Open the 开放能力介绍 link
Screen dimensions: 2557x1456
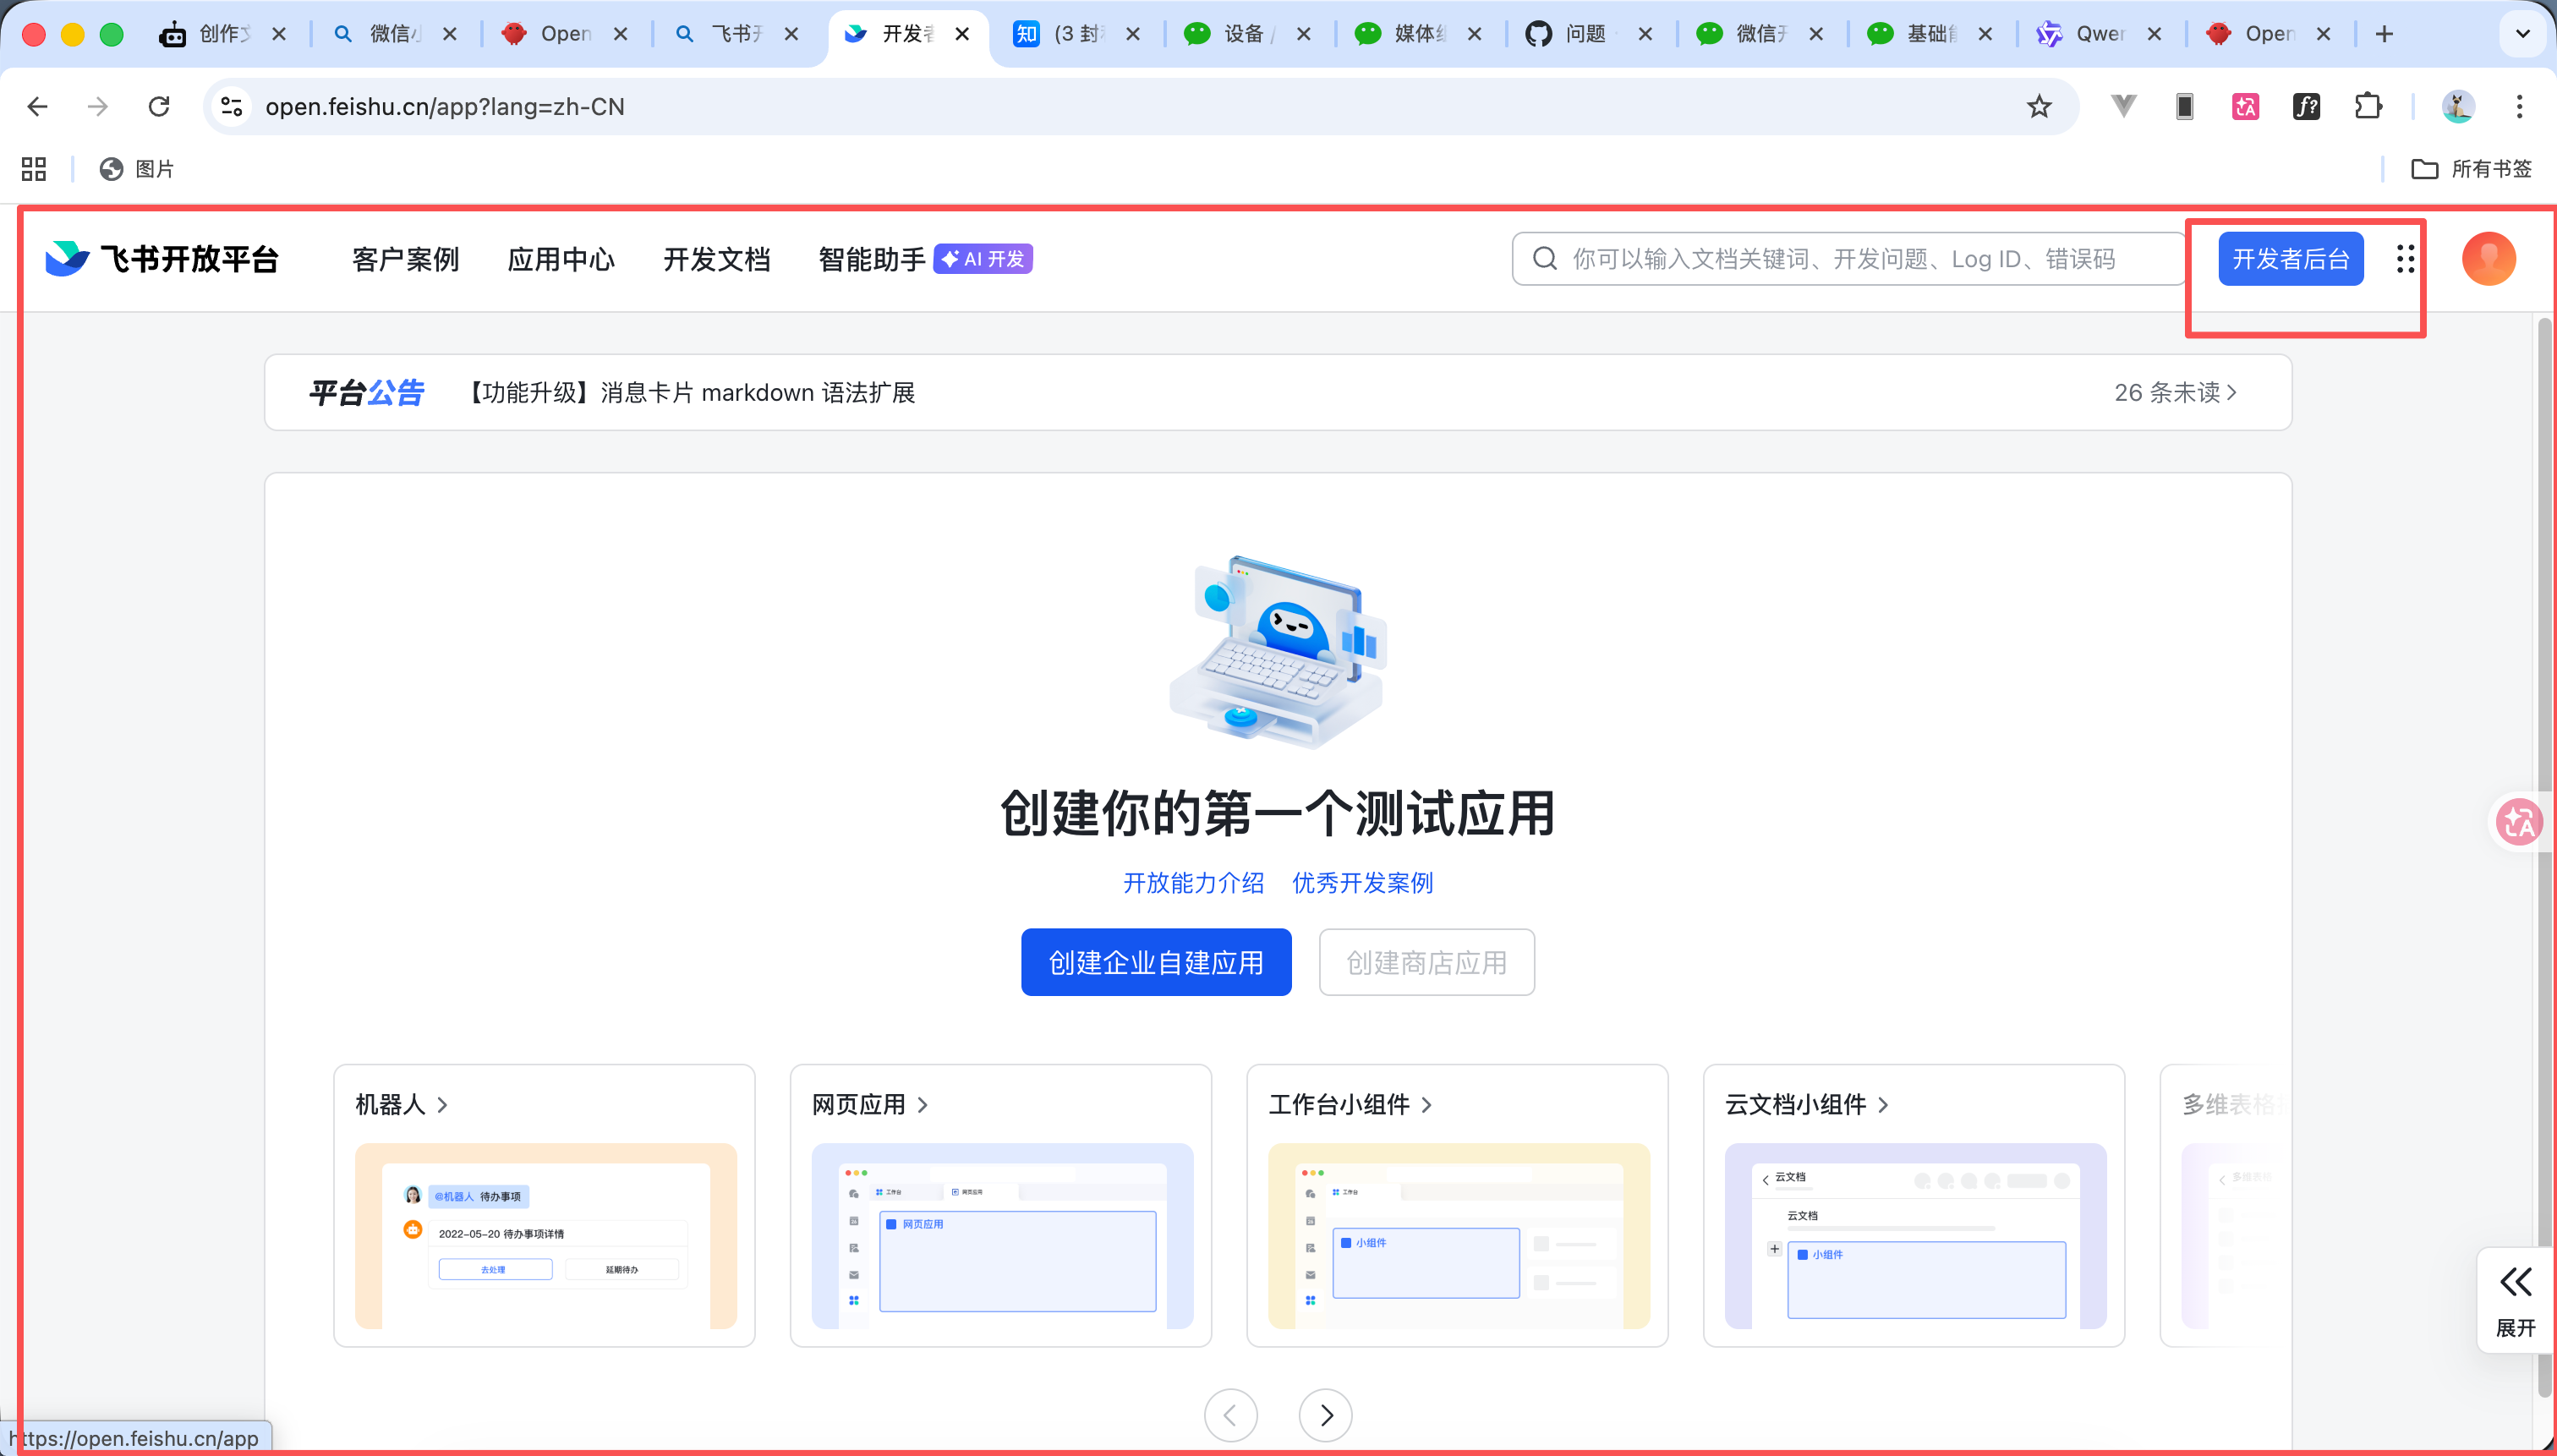point(1192,883)
